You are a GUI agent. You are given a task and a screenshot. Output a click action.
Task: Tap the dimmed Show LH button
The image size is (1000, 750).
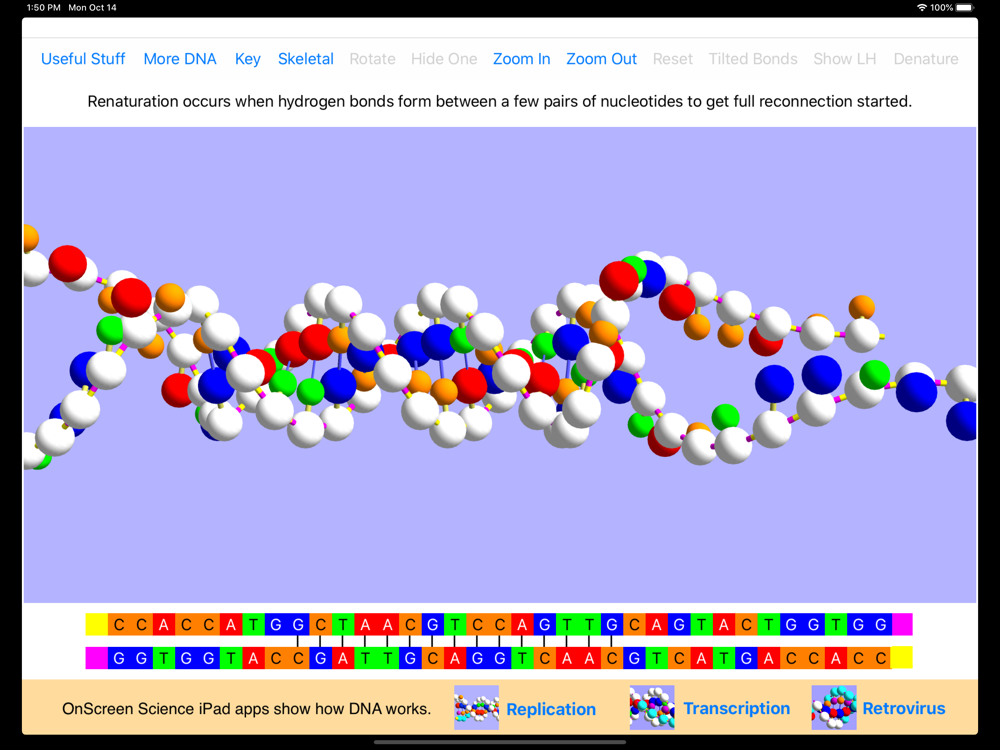click(x=844, y=59)
